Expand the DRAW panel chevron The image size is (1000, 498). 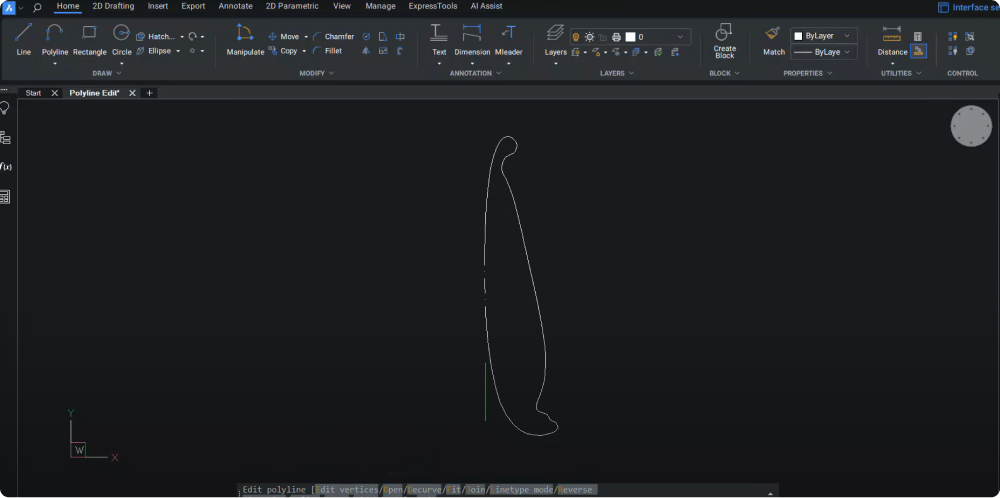[120, 73]
